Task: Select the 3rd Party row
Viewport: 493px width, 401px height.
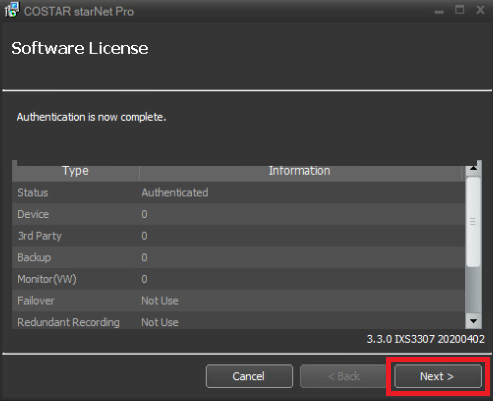Action: (239, 236)
